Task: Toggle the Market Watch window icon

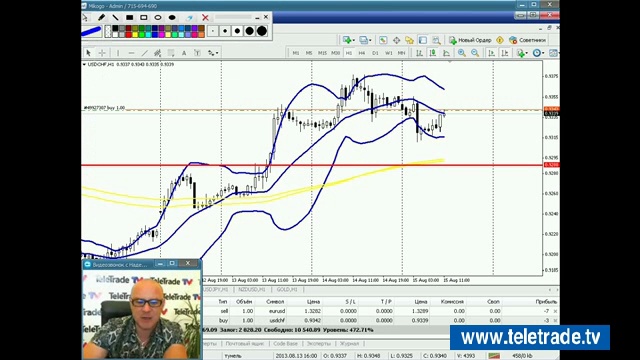Action: (x=383, y=40)
